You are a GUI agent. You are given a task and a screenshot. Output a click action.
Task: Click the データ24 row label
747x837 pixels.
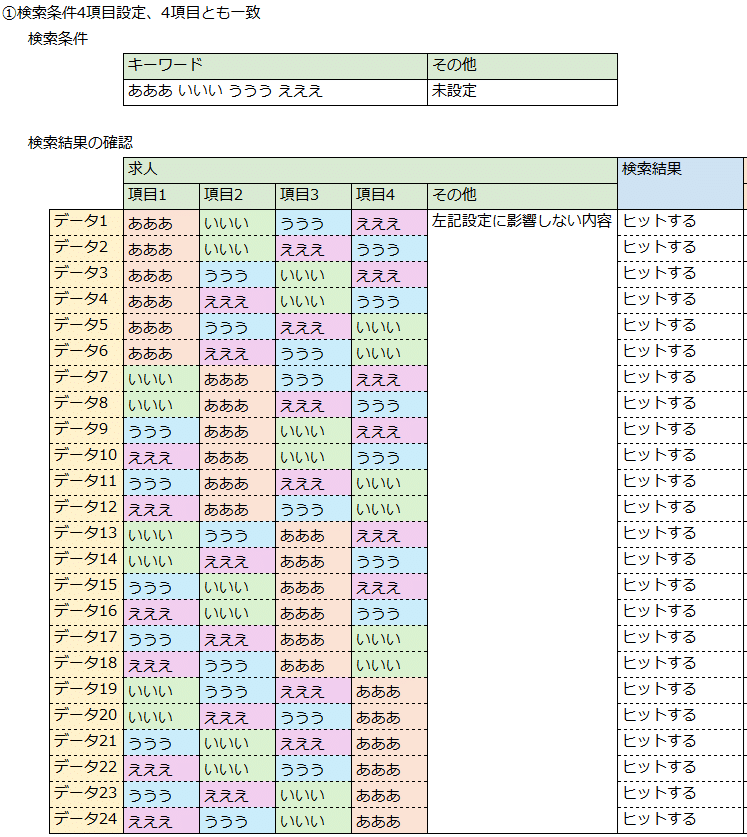click(86, 819)
